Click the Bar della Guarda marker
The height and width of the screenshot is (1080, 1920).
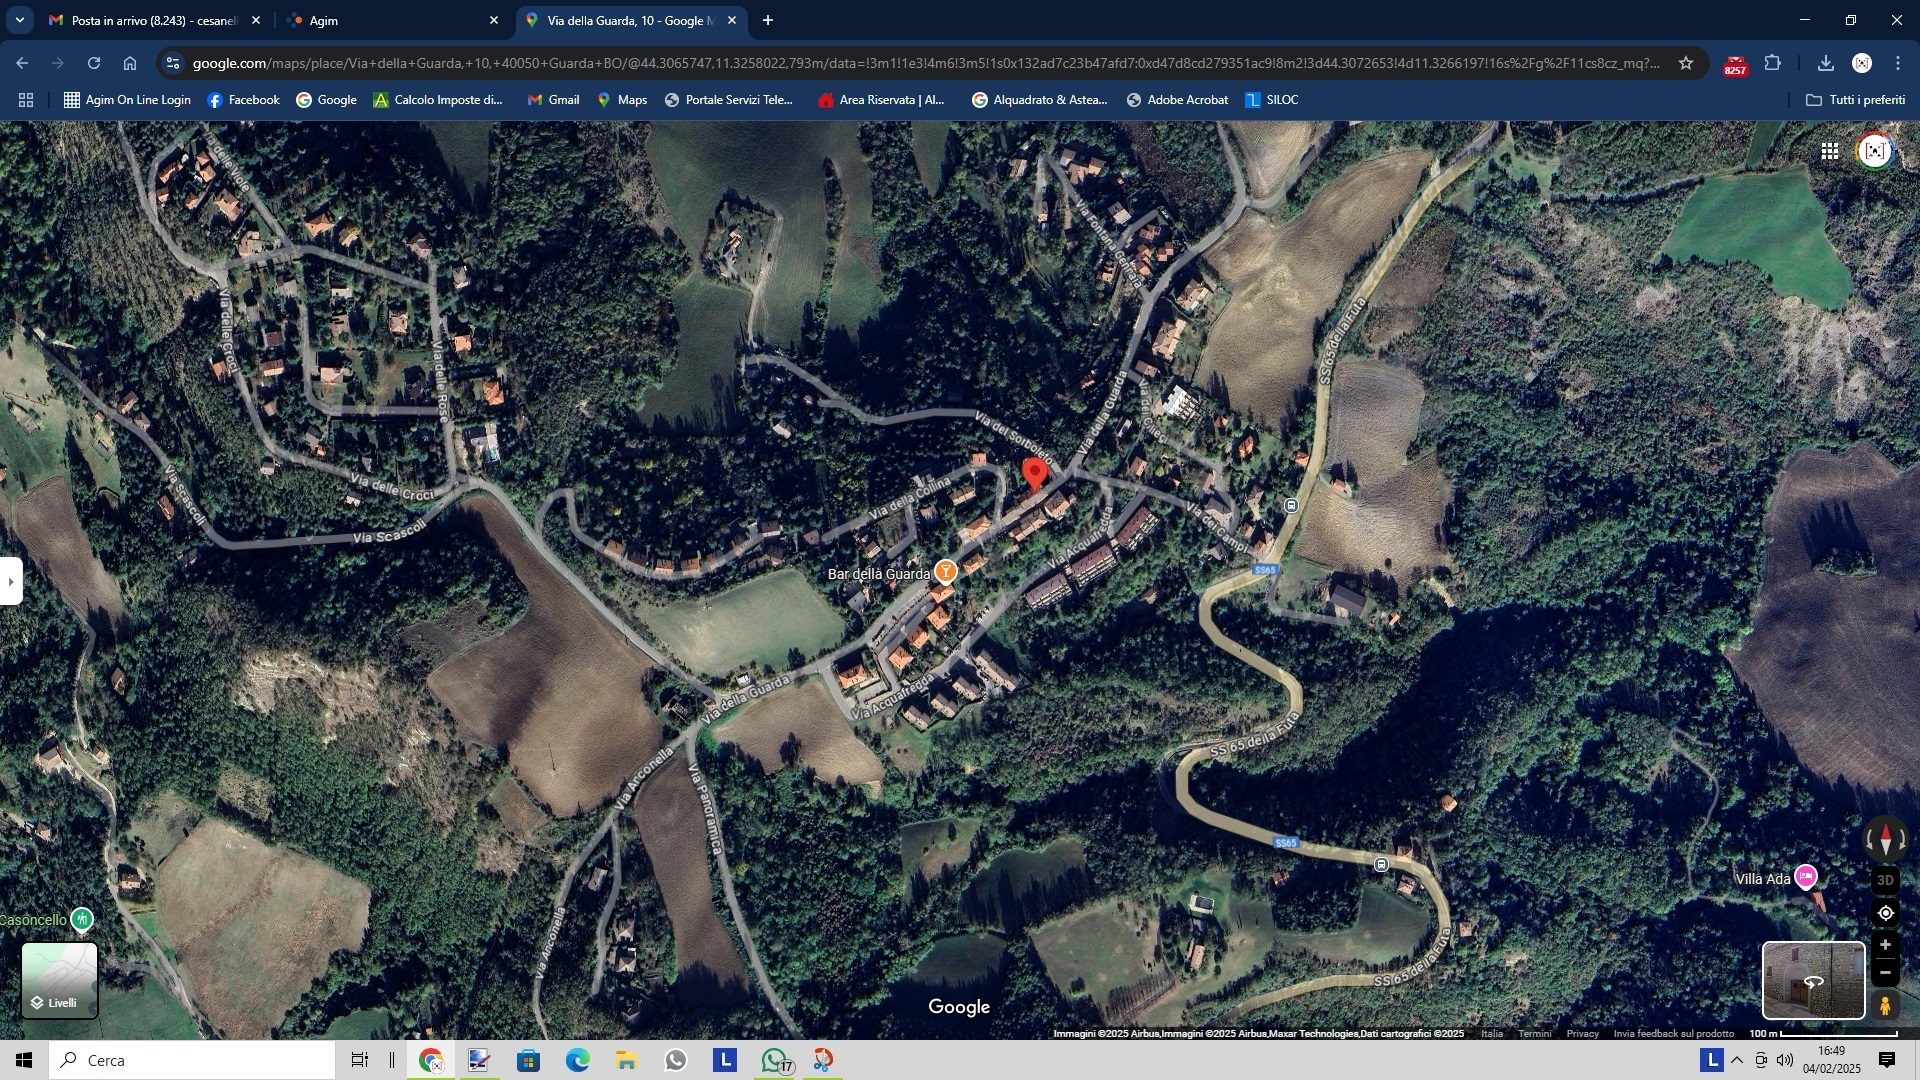[945, 572]
